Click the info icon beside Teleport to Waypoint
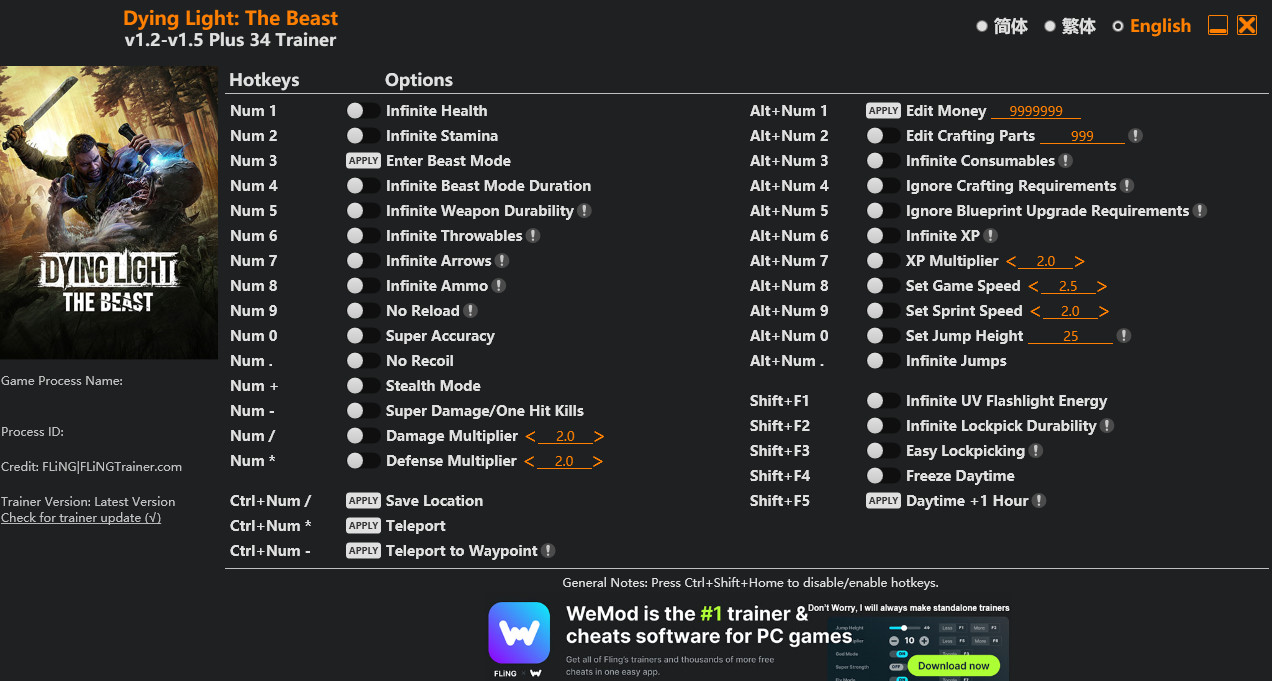Image resolution: width=1272 pixels, height=681 pixels. pos(548,551)
